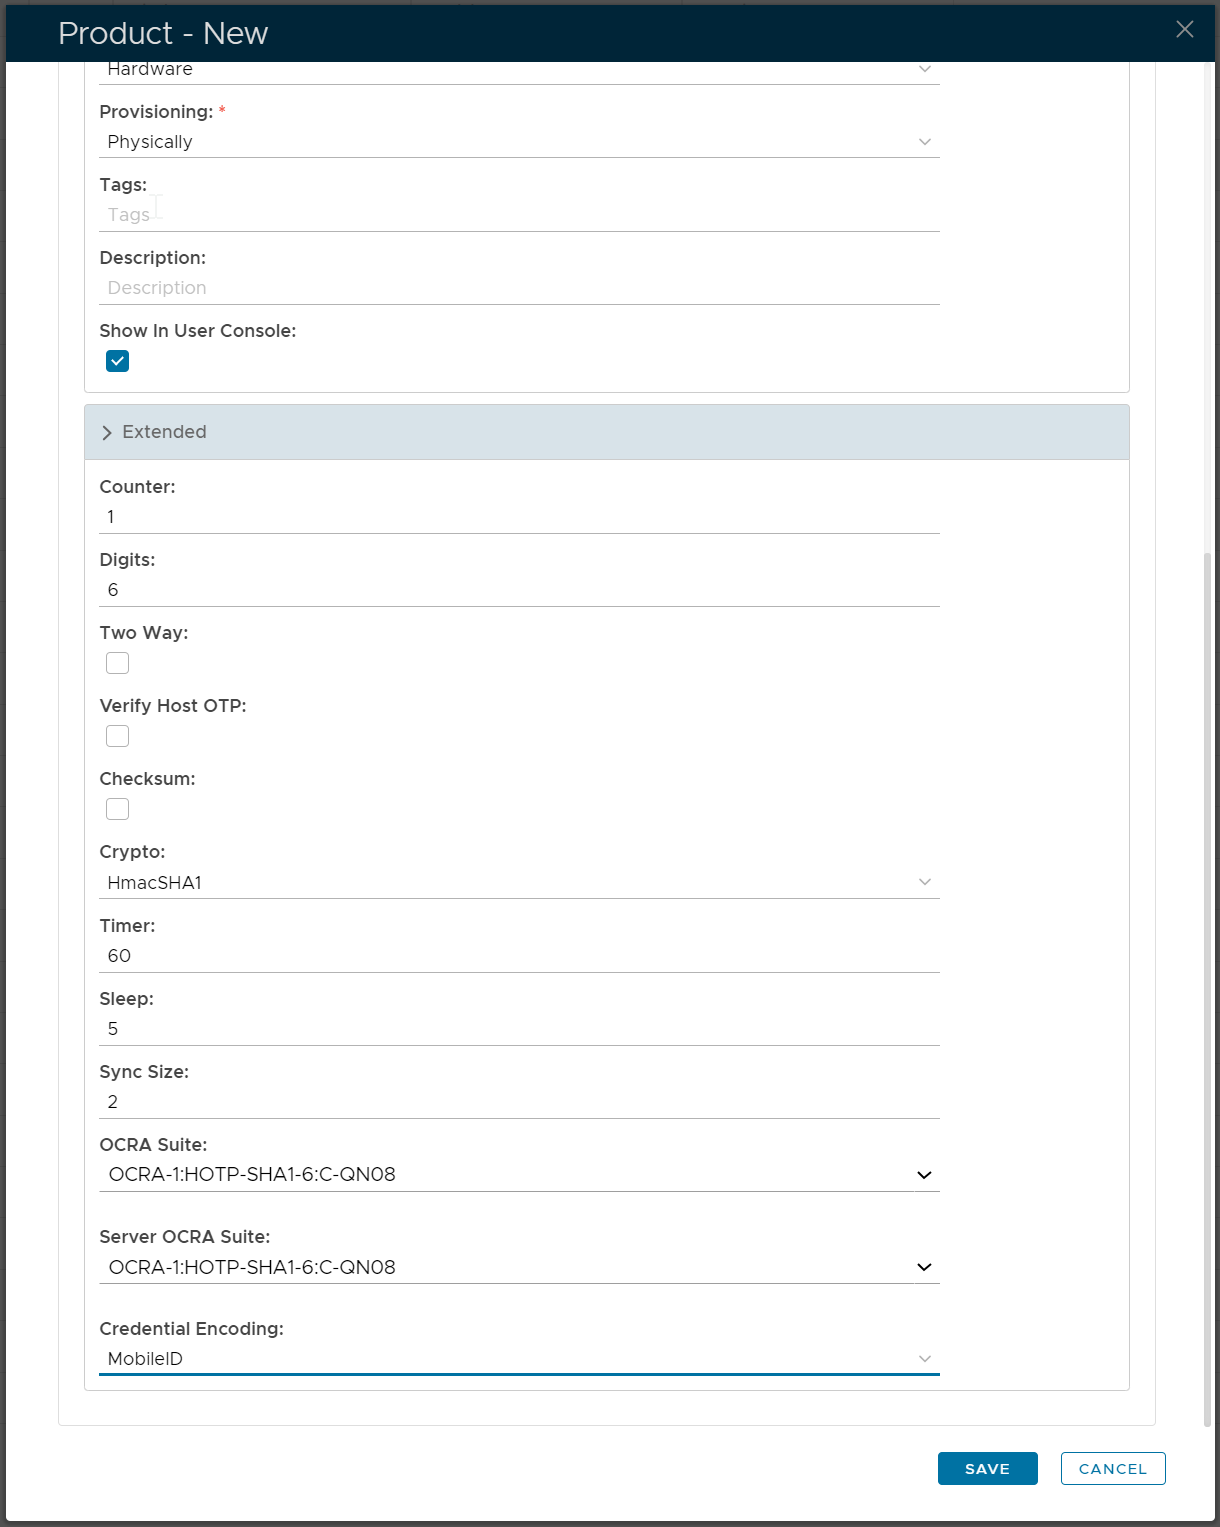Click the Timer field showing 60

pos(519,956)
